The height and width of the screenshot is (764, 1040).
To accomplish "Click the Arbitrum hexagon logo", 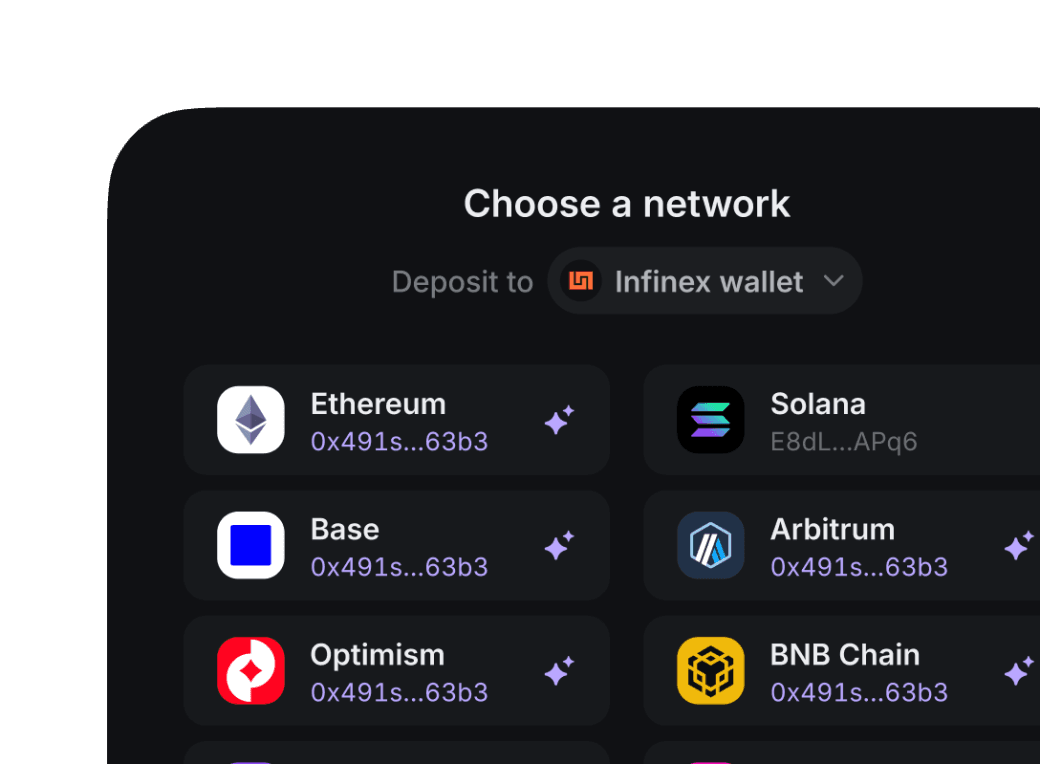I will [x=710, y=546].
